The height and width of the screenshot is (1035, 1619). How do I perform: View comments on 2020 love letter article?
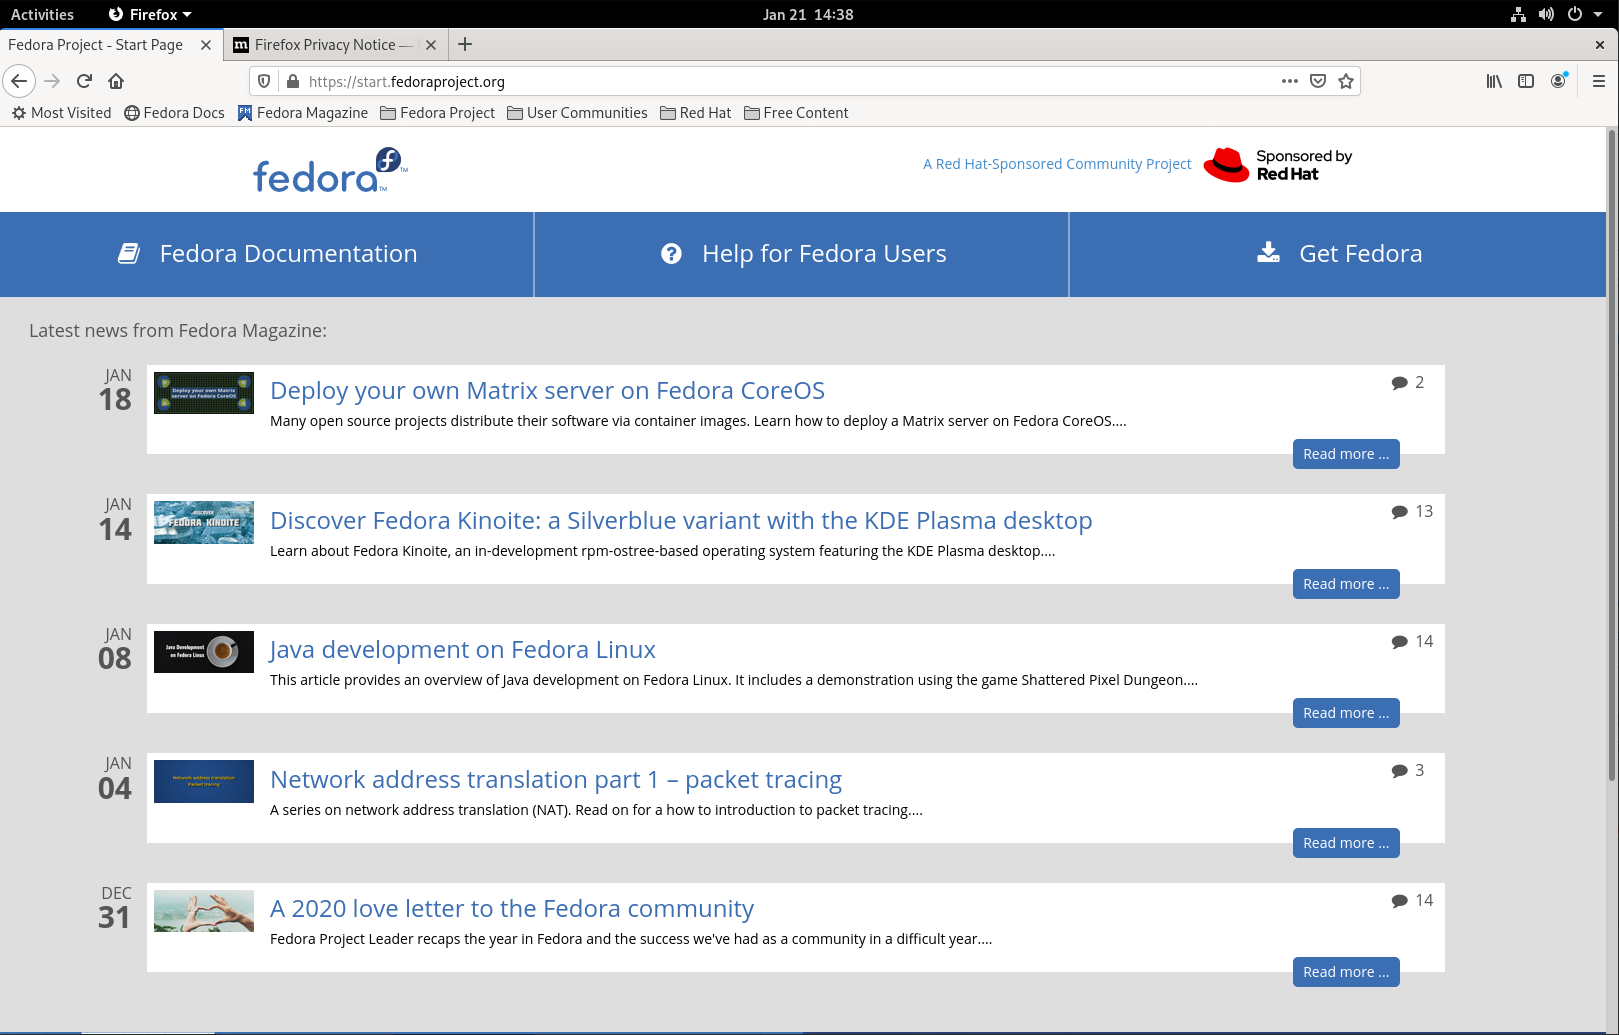[x=1412, y=901]
